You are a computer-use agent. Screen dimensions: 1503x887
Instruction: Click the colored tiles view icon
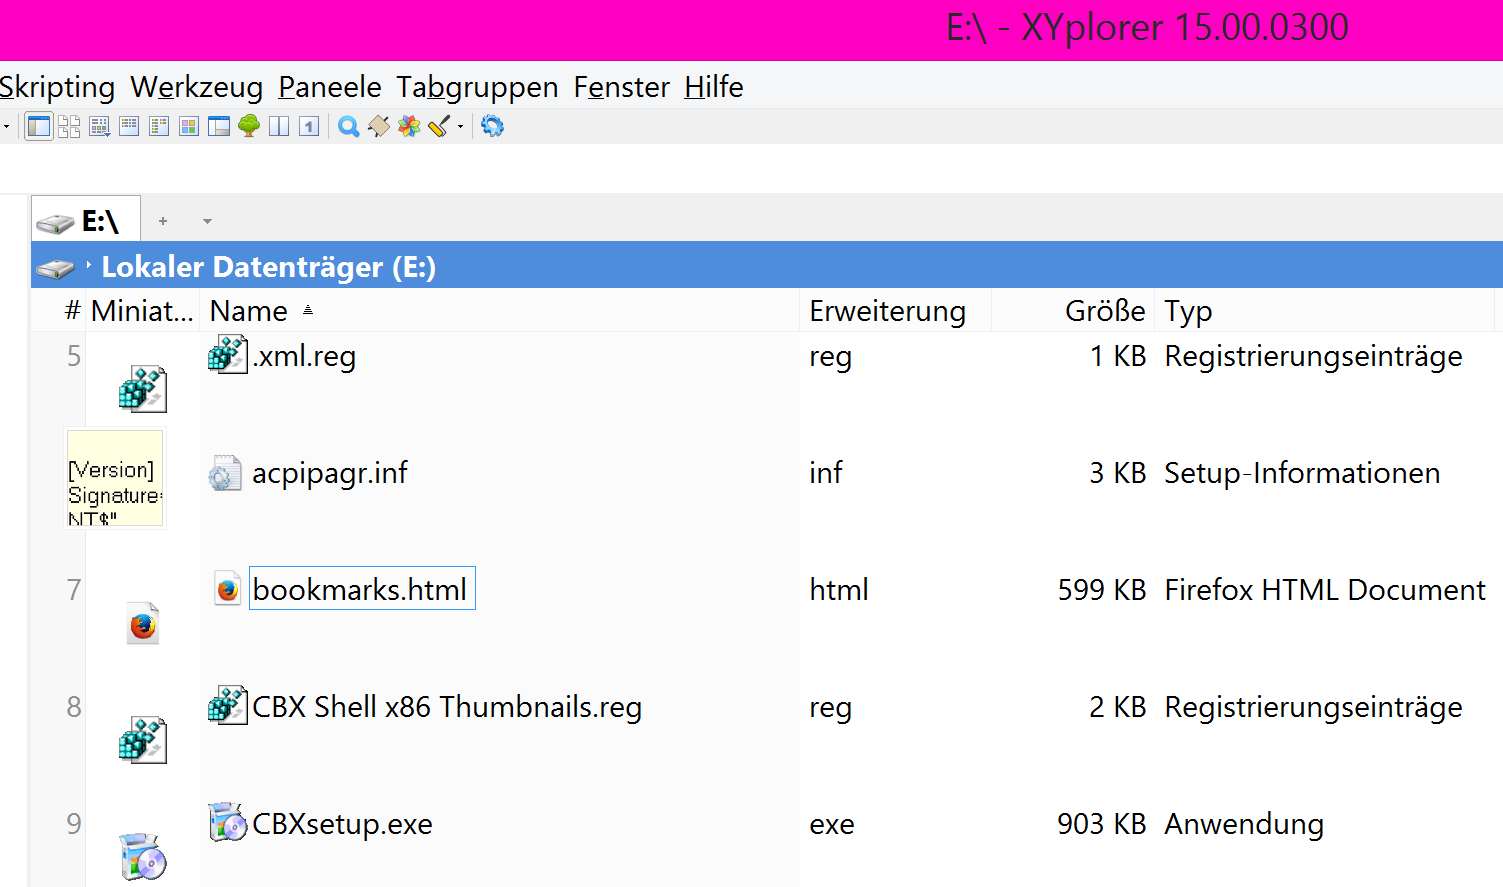click(189, 126)
